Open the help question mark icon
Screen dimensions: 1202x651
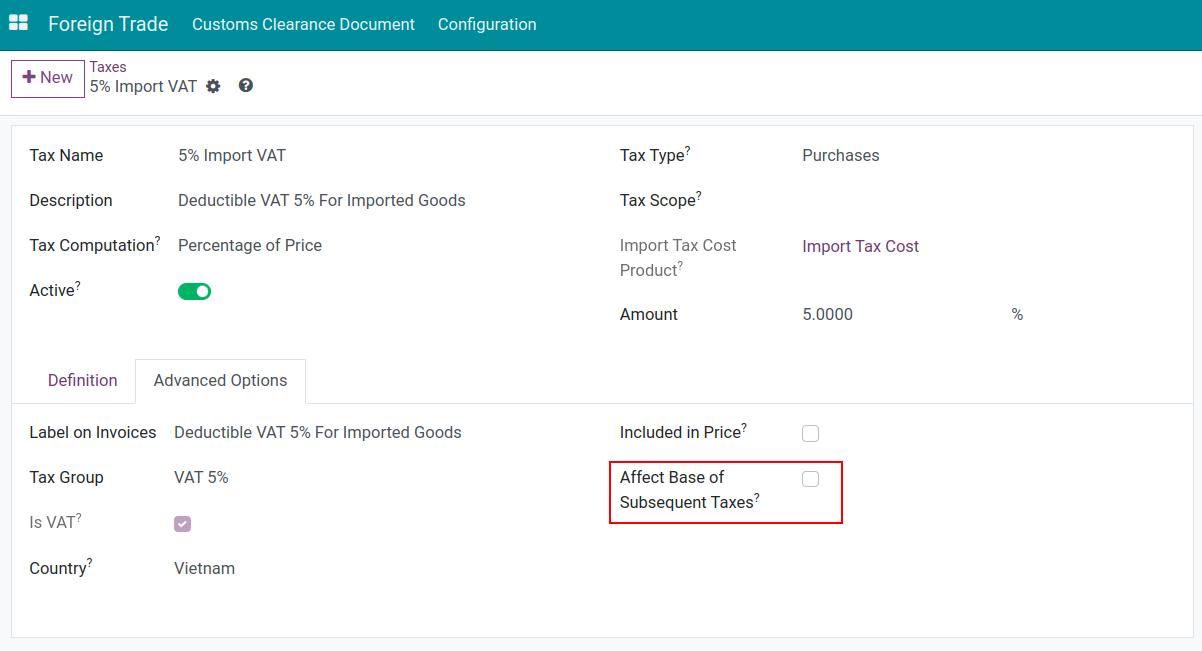[x=246, y=86]
